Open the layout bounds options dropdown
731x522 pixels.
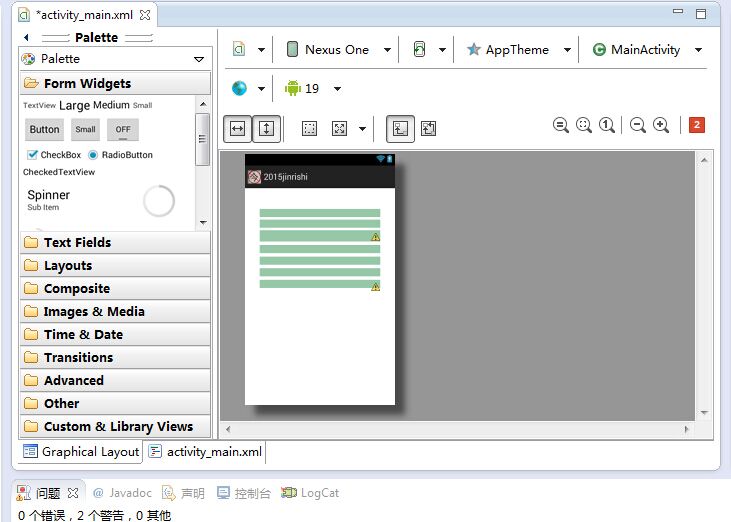(362, 129)
